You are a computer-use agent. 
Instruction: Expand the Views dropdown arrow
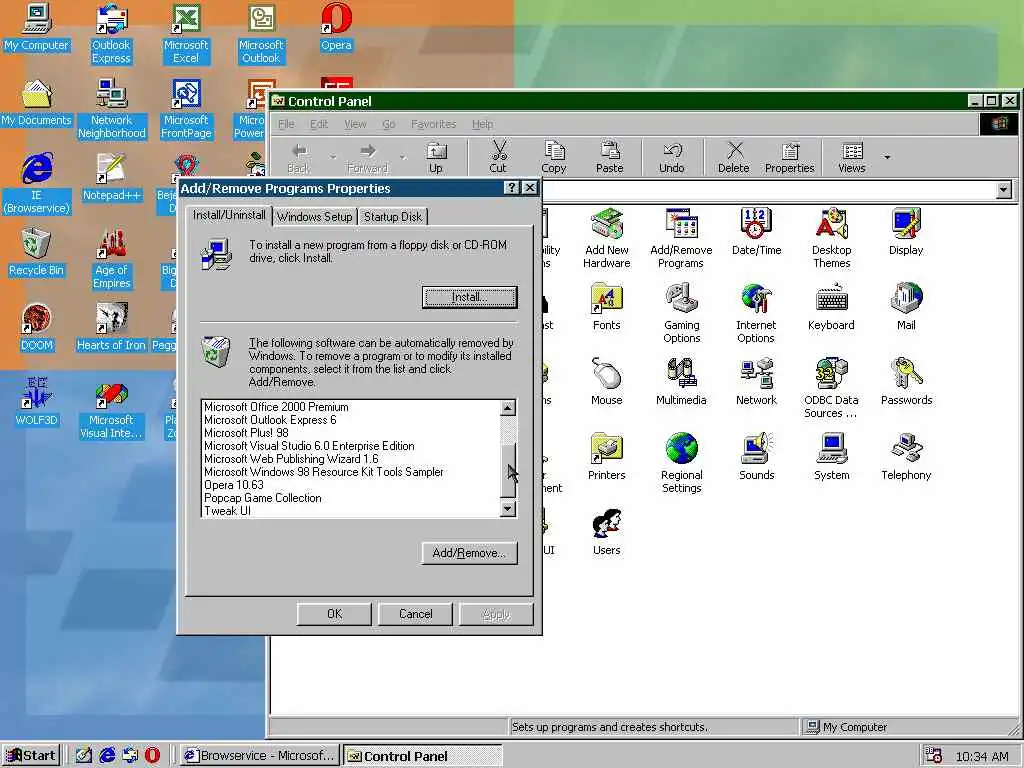click(887, 157)
